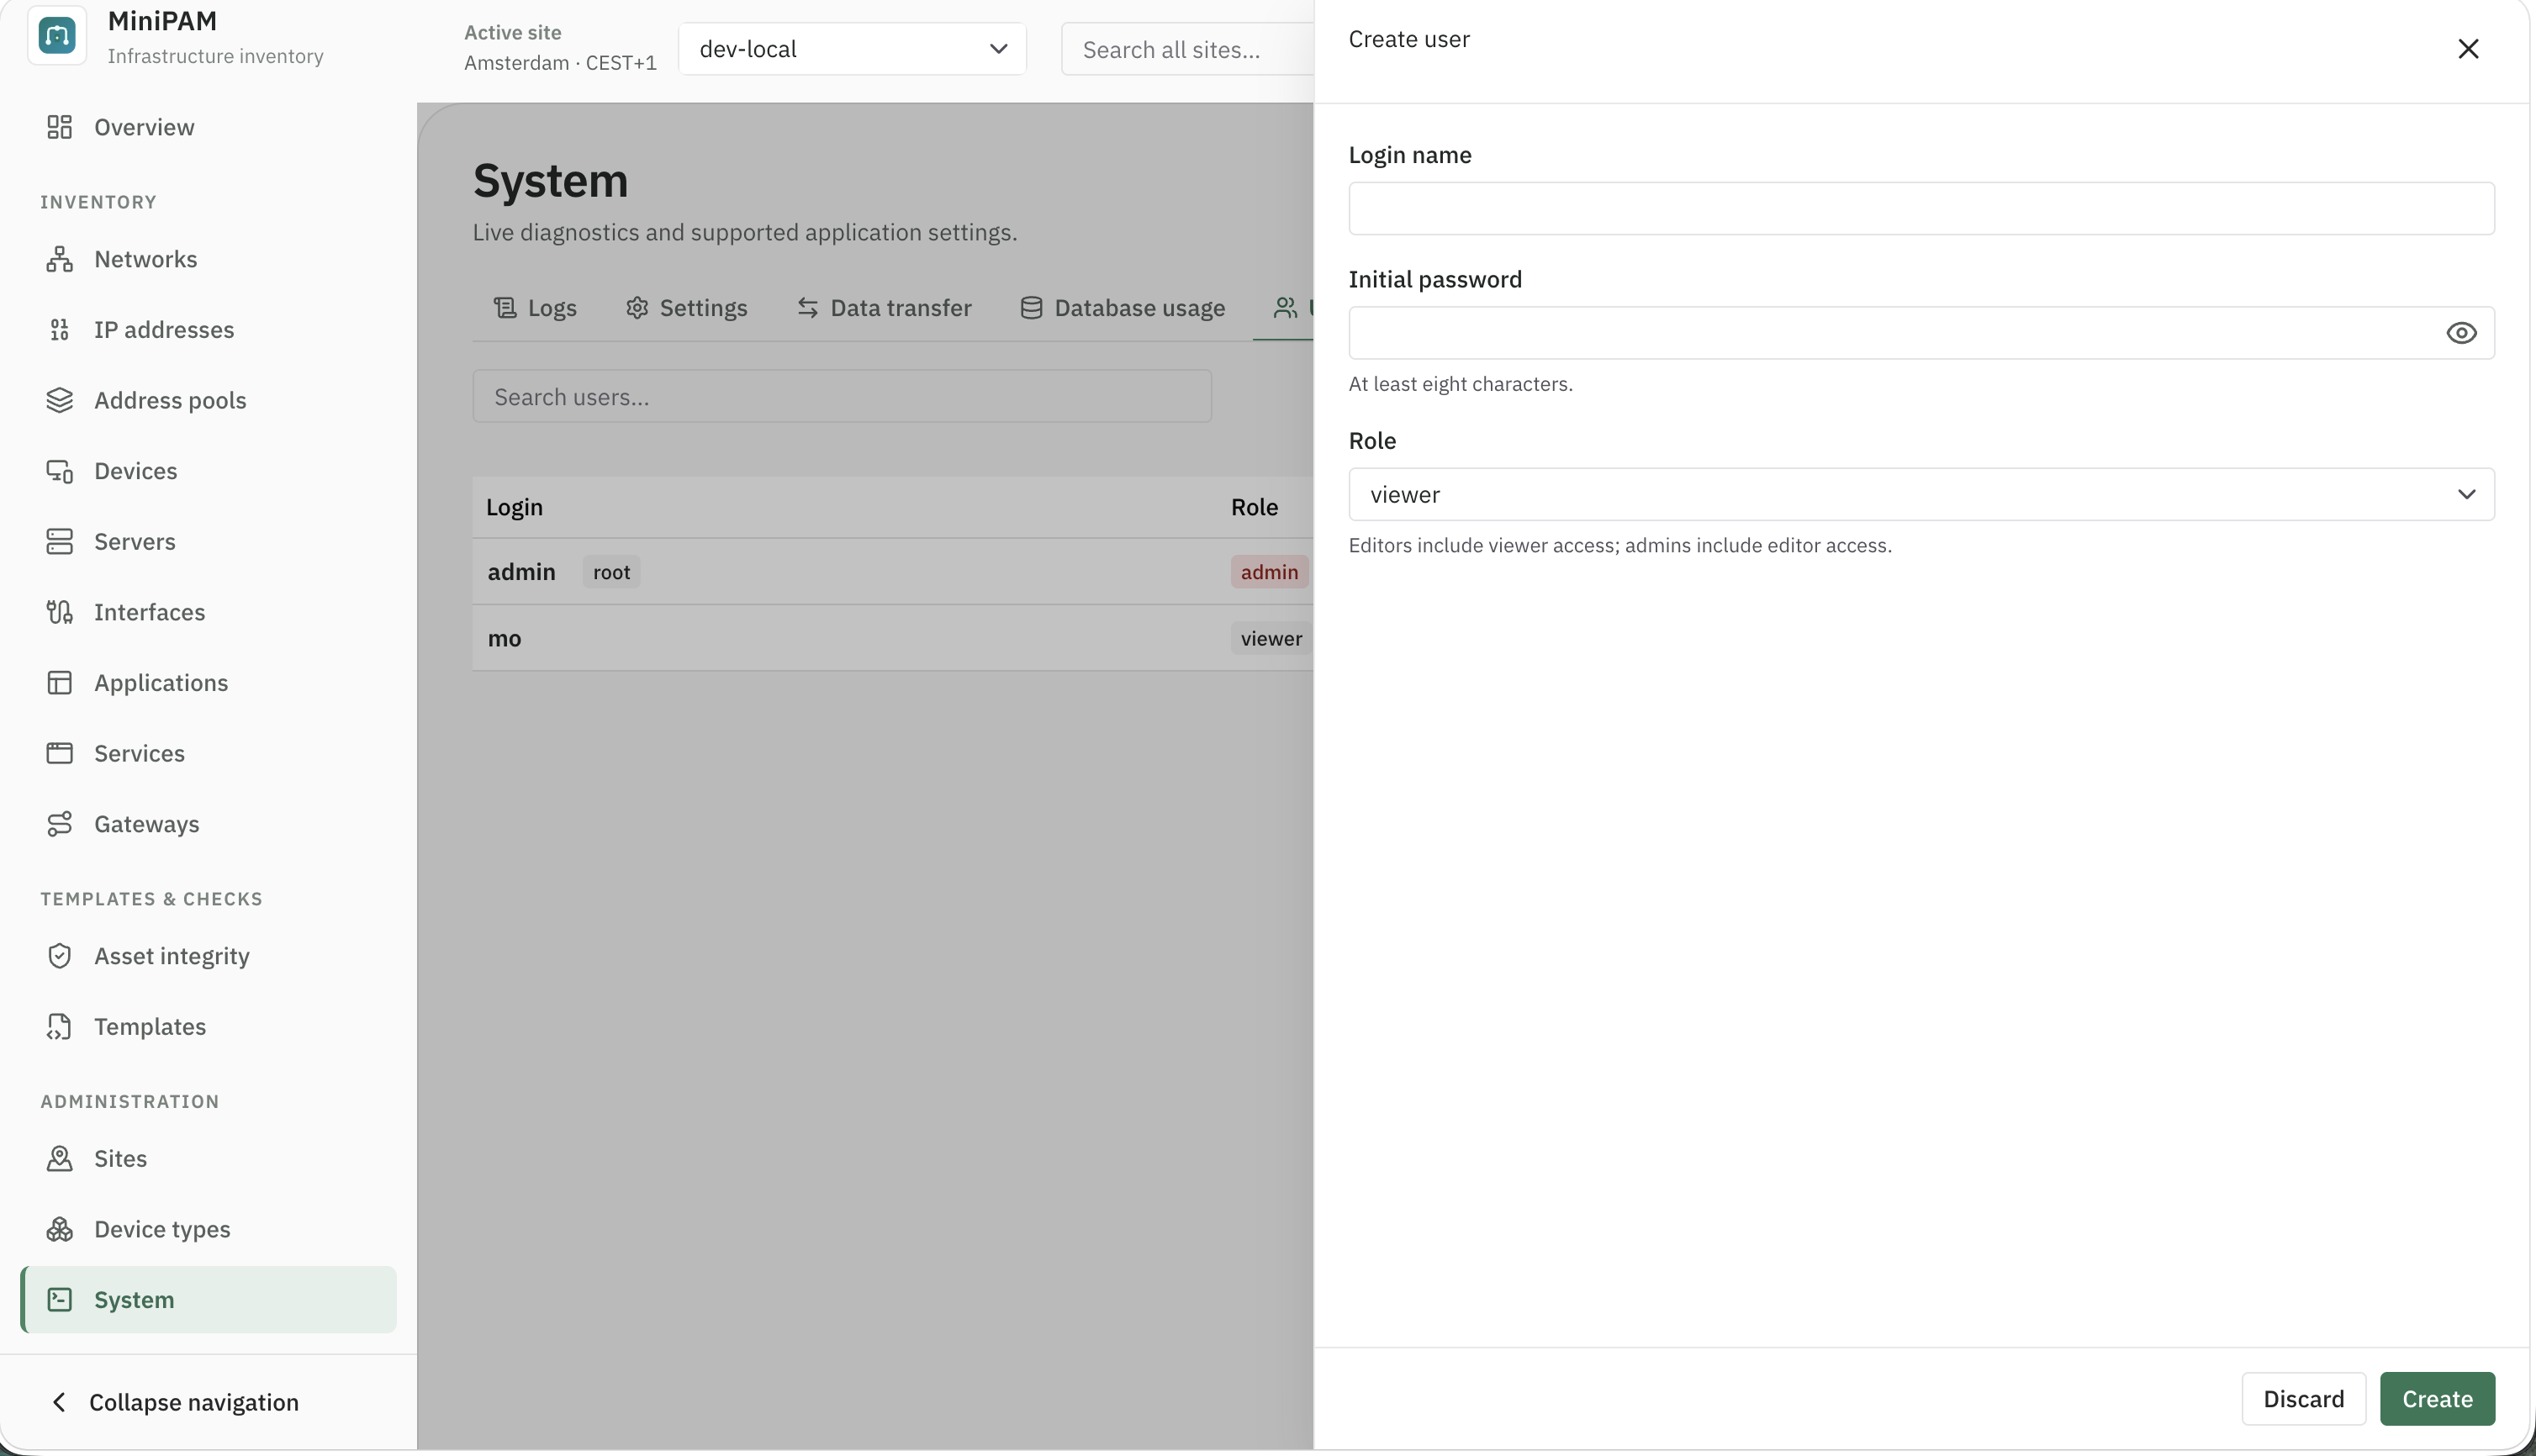
Task: Click the Sites icon under Administration
Action: (x=59, y=1159)
